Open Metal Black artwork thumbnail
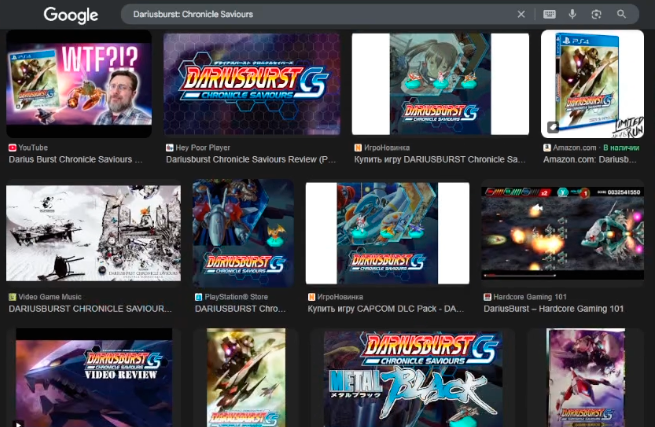This screenshot has height=427, width=655. pyautogui.click(x=413, y=377)
